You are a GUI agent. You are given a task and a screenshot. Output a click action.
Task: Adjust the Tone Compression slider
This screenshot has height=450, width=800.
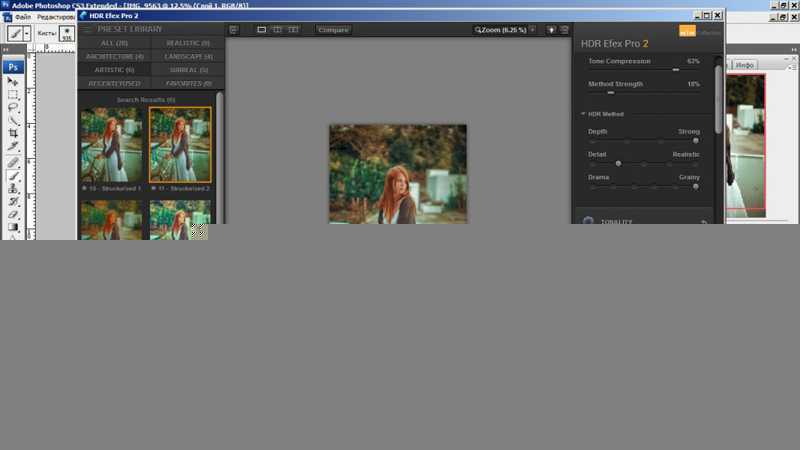click(676, 69)
